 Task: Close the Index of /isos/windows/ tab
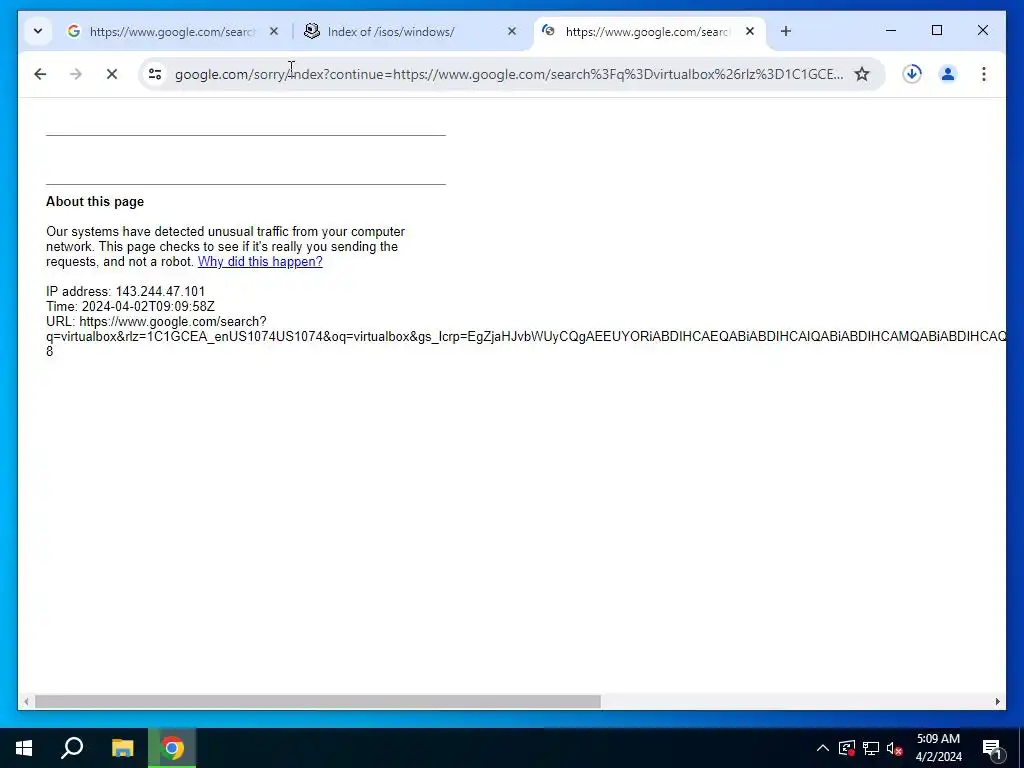(512, 31)
